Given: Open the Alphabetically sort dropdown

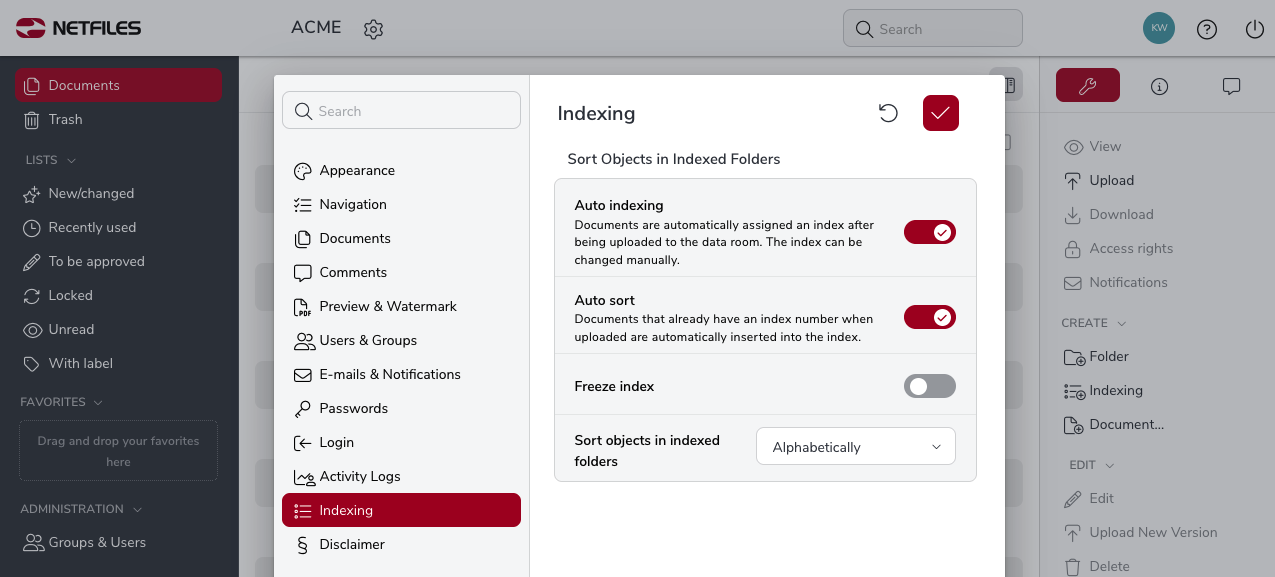Looking at the screenshot, I should pyautogui.click(x=856, y=447).
